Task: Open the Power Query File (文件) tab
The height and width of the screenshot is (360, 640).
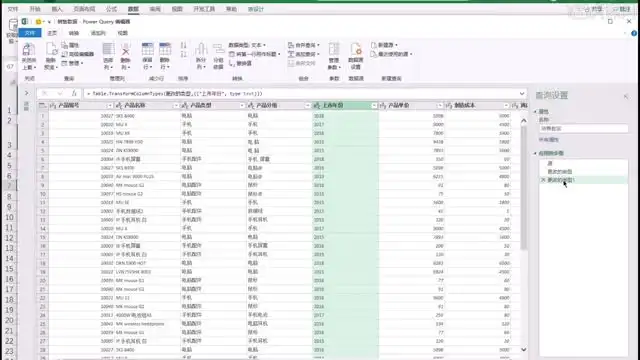Action: pos(30,33)
